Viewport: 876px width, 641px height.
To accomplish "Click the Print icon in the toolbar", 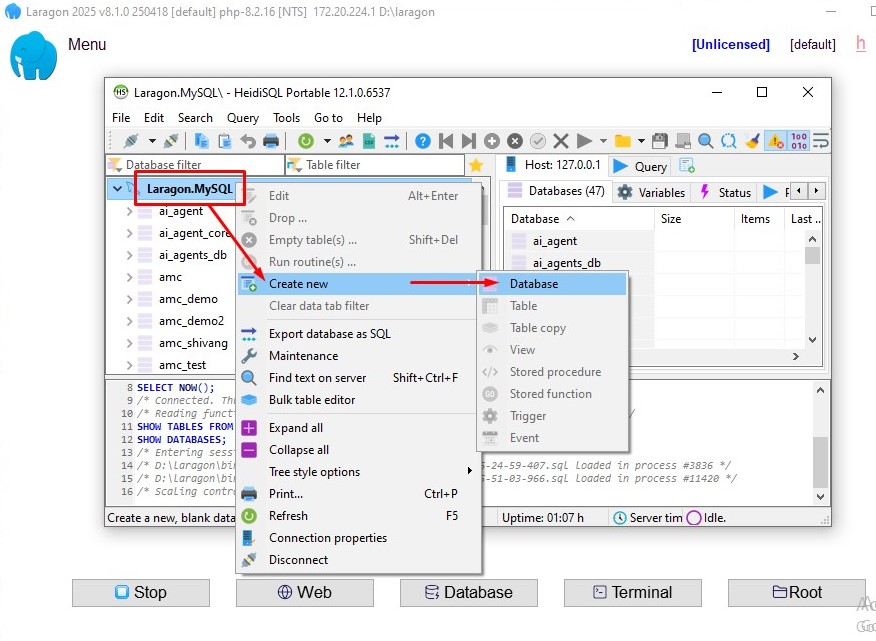I will click(x=271, y=141).
